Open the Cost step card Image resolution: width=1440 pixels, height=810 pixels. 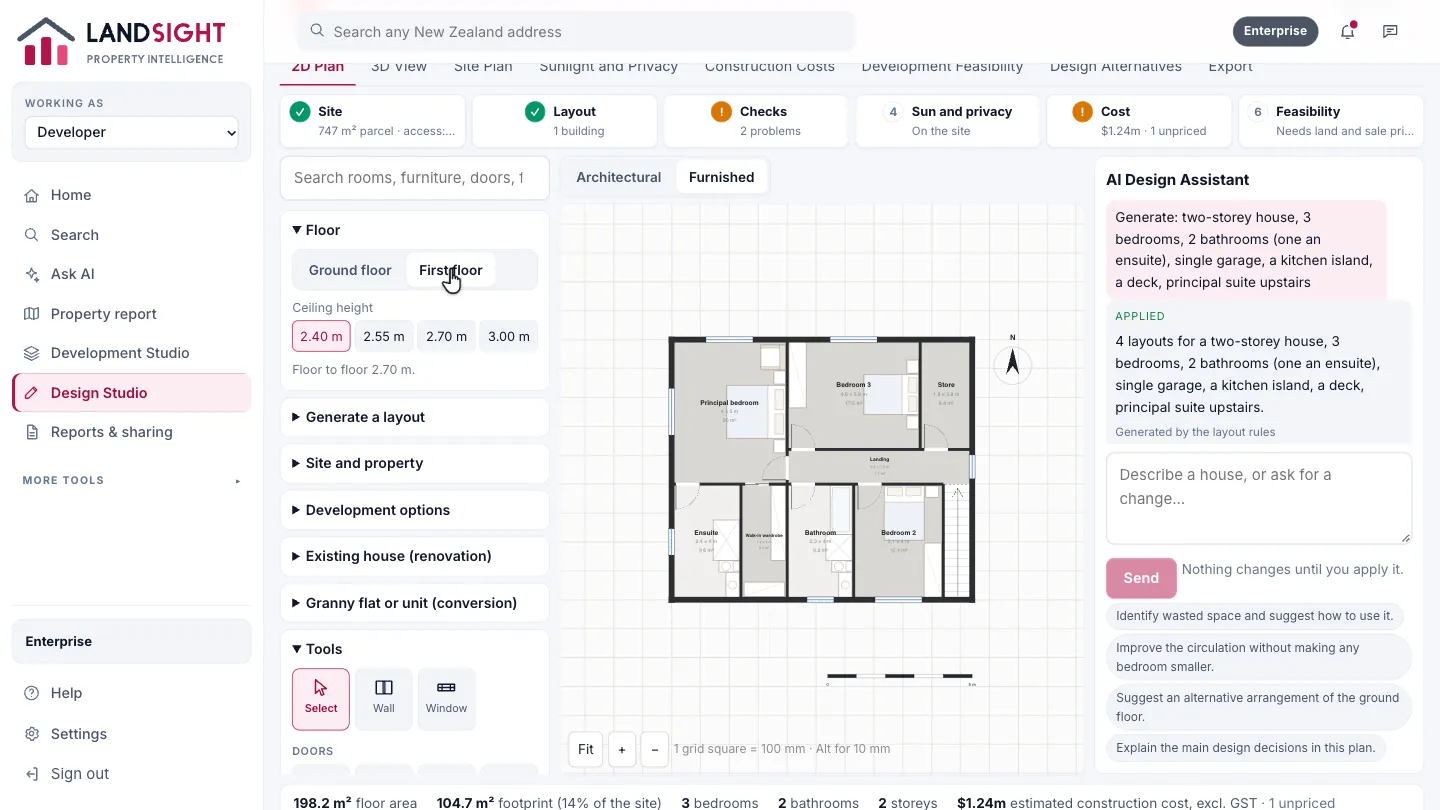point(1138,121)
